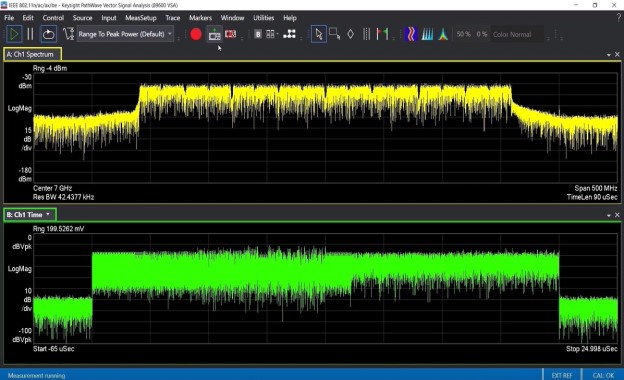Click the Rng -4 dBm label
The image size is (624, 380).
50,68
